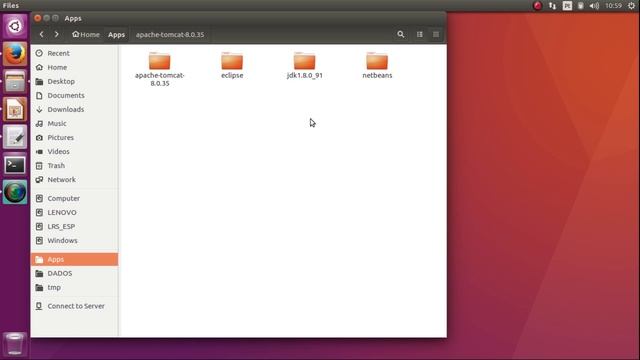Select the 'netbeans' folder name
This screenshot has height=360, width=640.
point(377,76)
